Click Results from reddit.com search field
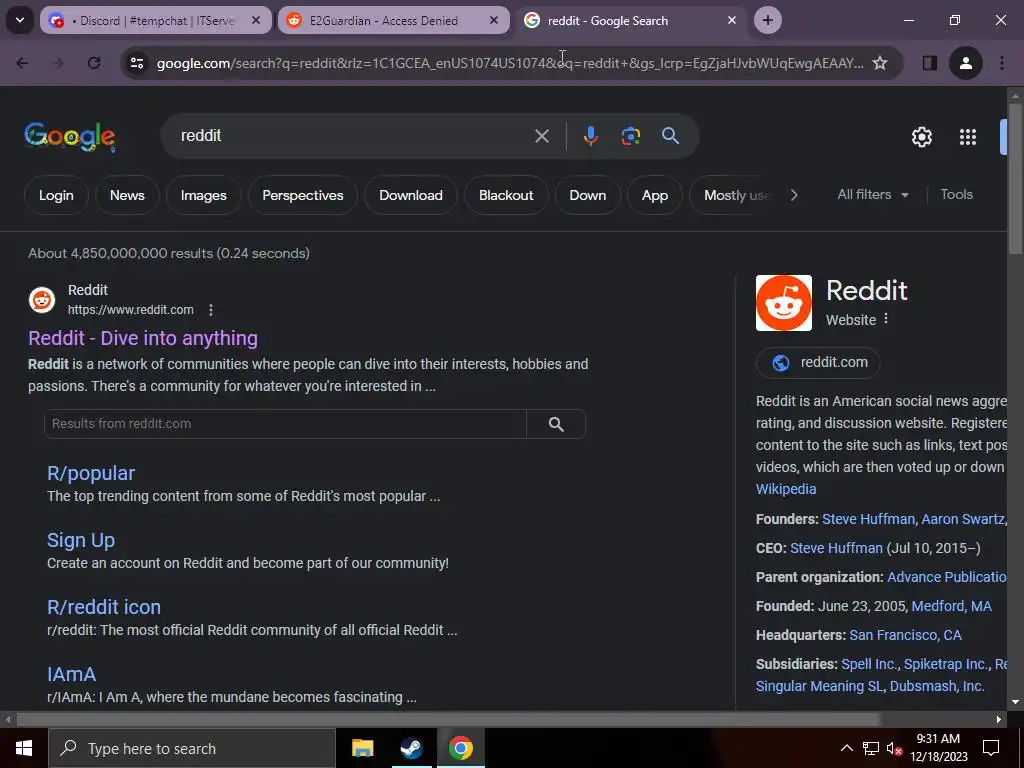 (x=285, y=424)
